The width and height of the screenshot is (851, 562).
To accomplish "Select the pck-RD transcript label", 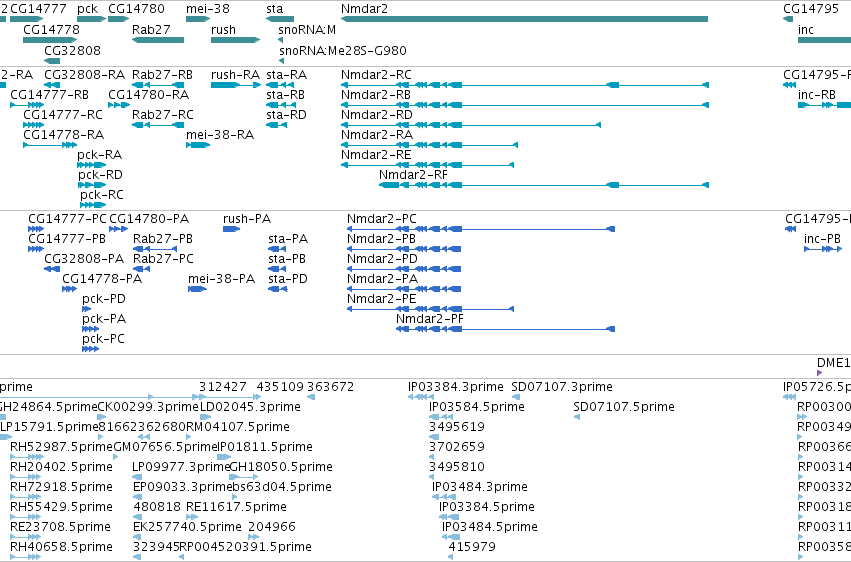I will (100, 175).
